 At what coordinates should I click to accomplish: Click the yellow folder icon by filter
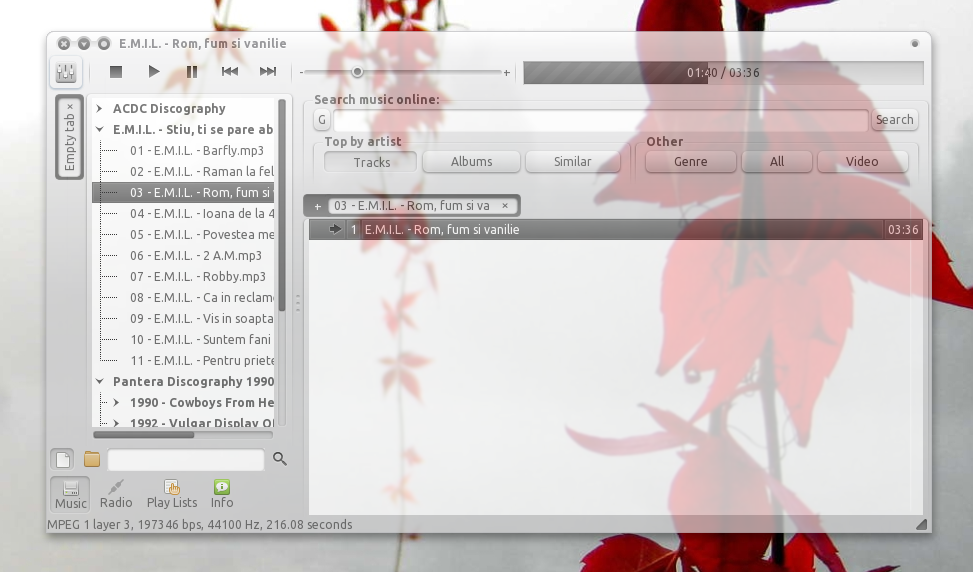[x=92, y=459]
